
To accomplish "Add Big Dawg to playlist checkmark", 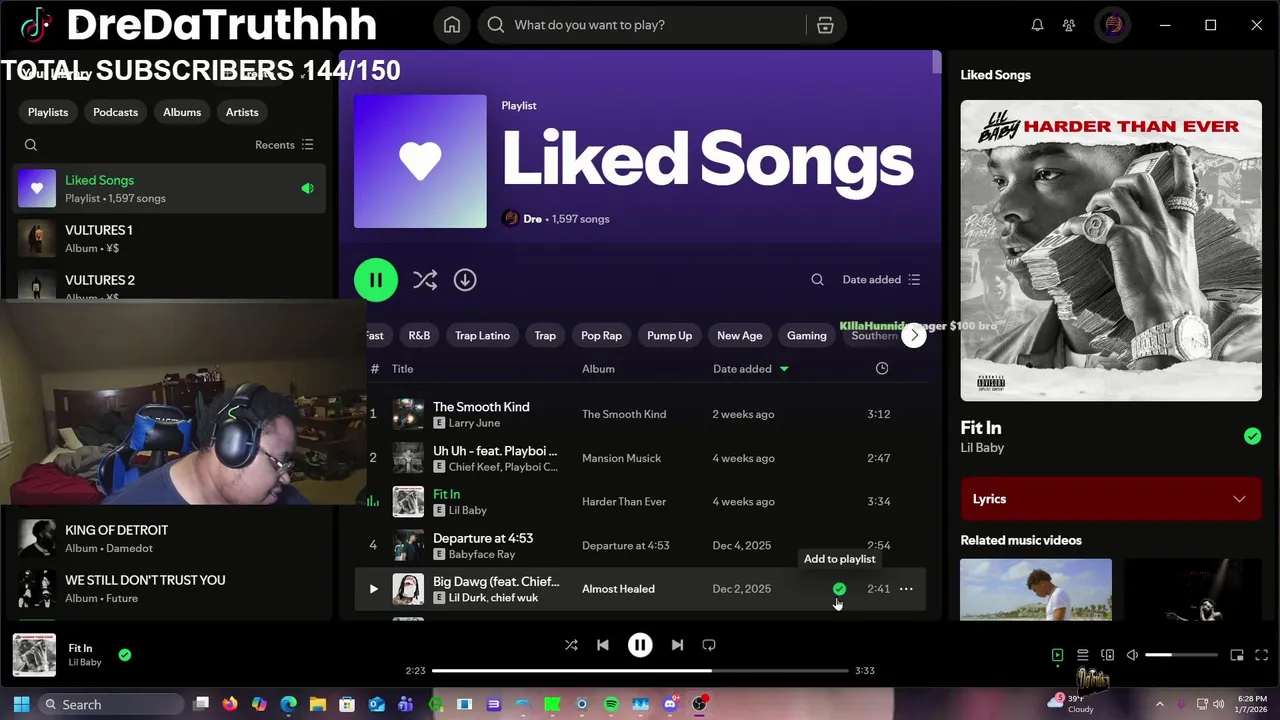I will 839,589.
